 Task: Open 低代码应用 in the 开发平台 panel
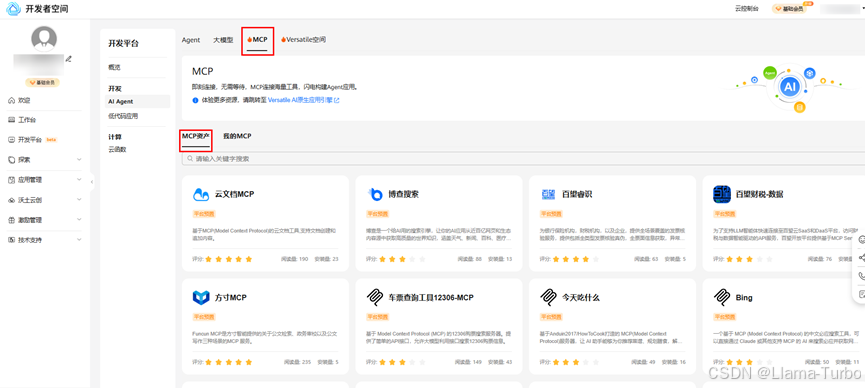(123, 116)
